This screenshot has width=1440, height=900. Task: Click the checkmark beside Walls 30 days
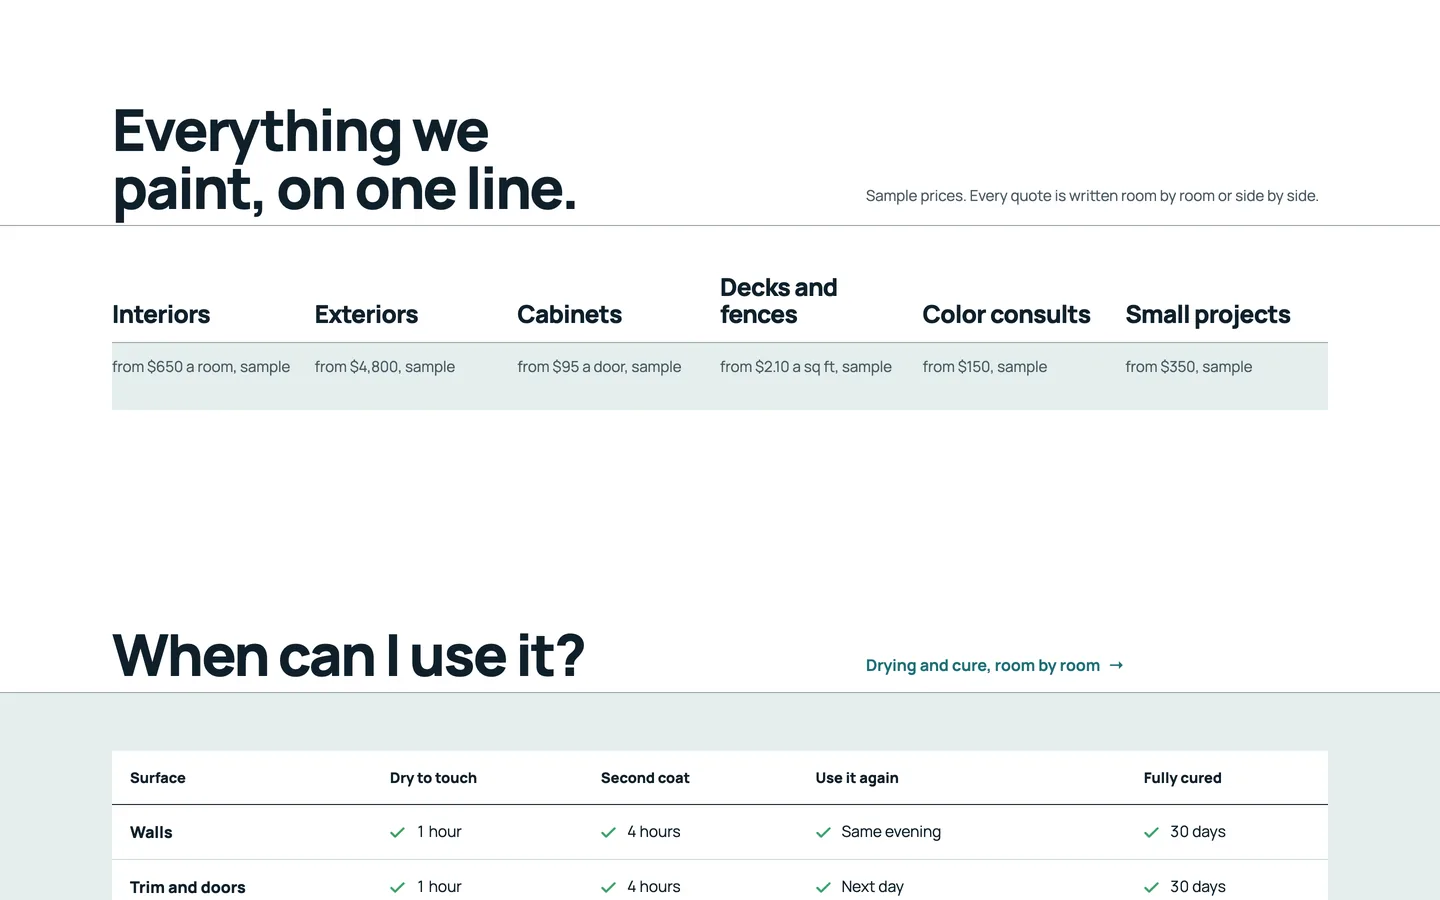1151,832
